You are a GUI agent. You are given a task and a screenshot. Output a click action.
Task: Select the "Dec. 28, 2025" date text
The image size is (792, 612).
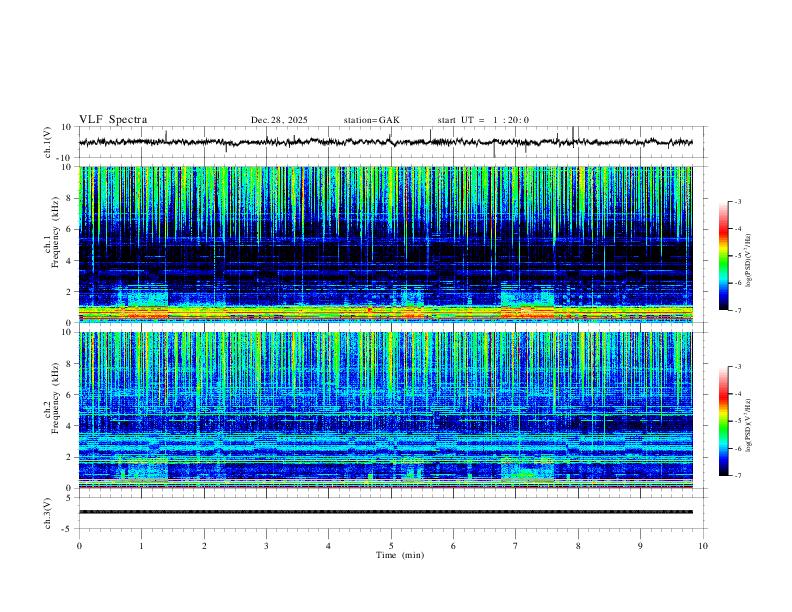[279, 120]
